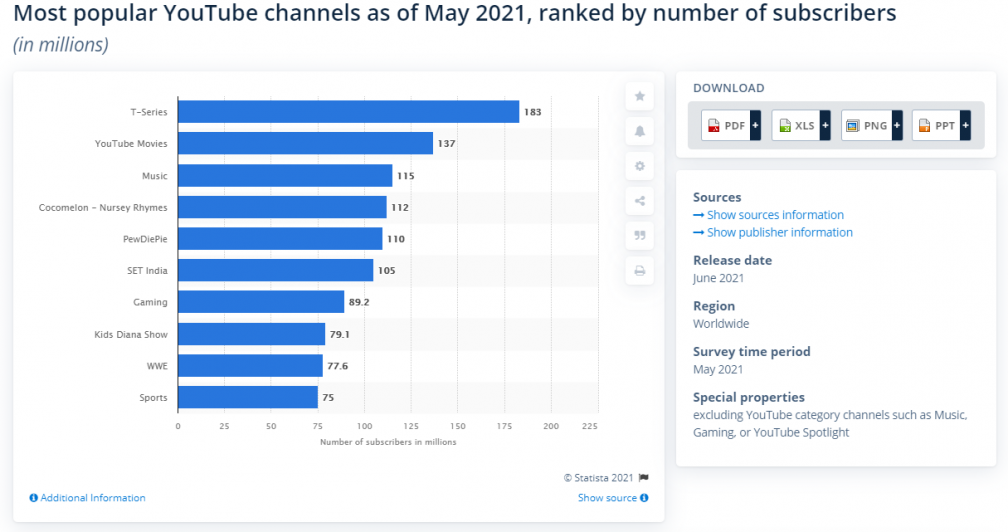Open chart settings gear icon
This screenshot has width=1008, height=532.
click(640, 166)
